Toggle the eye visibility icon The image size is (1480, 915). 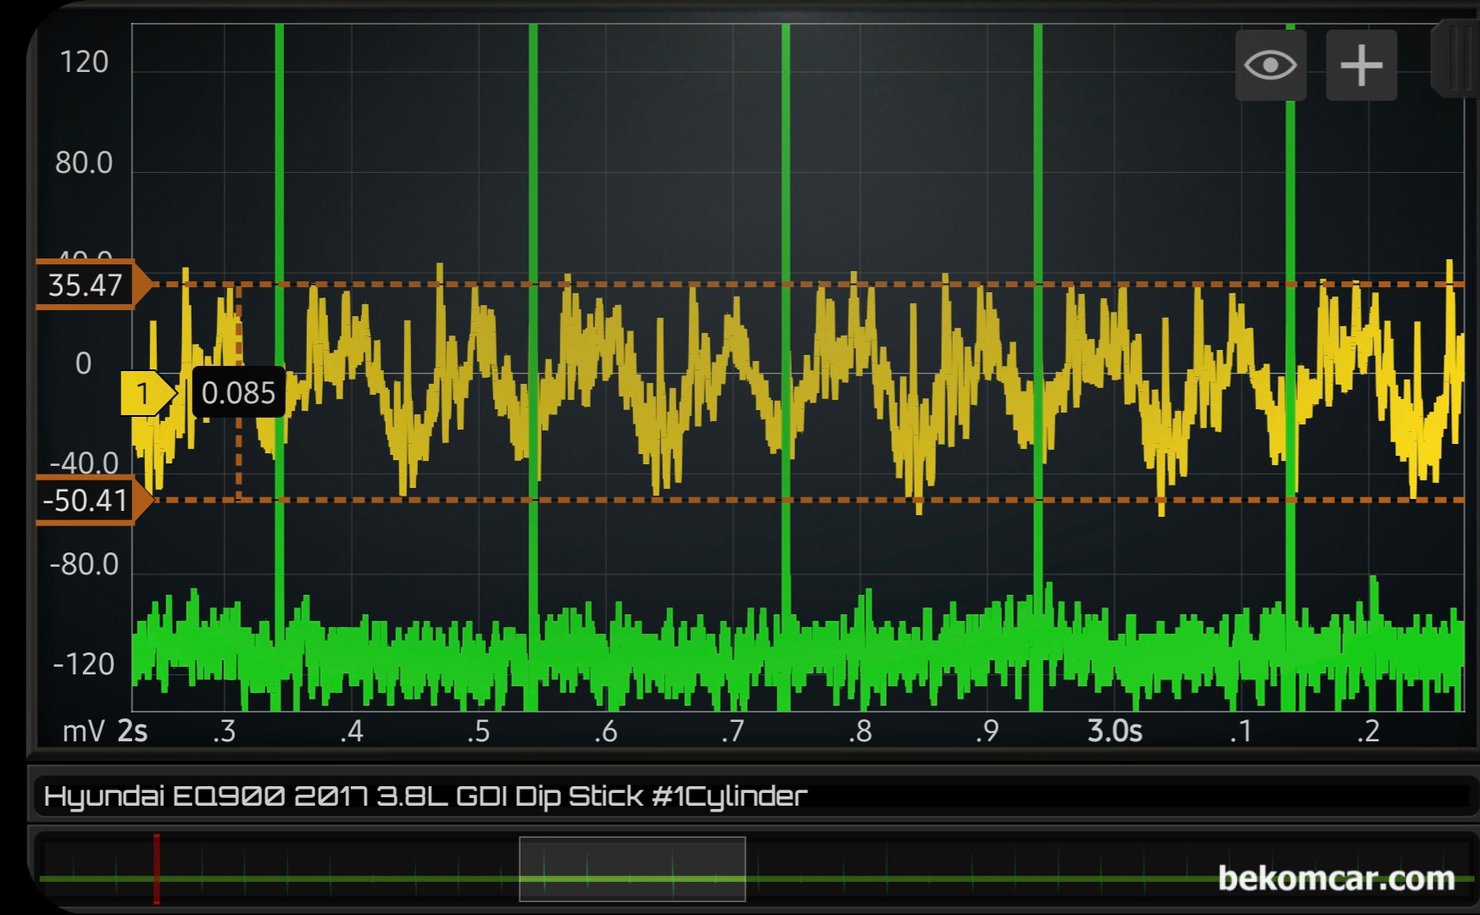pos(1270,66)
